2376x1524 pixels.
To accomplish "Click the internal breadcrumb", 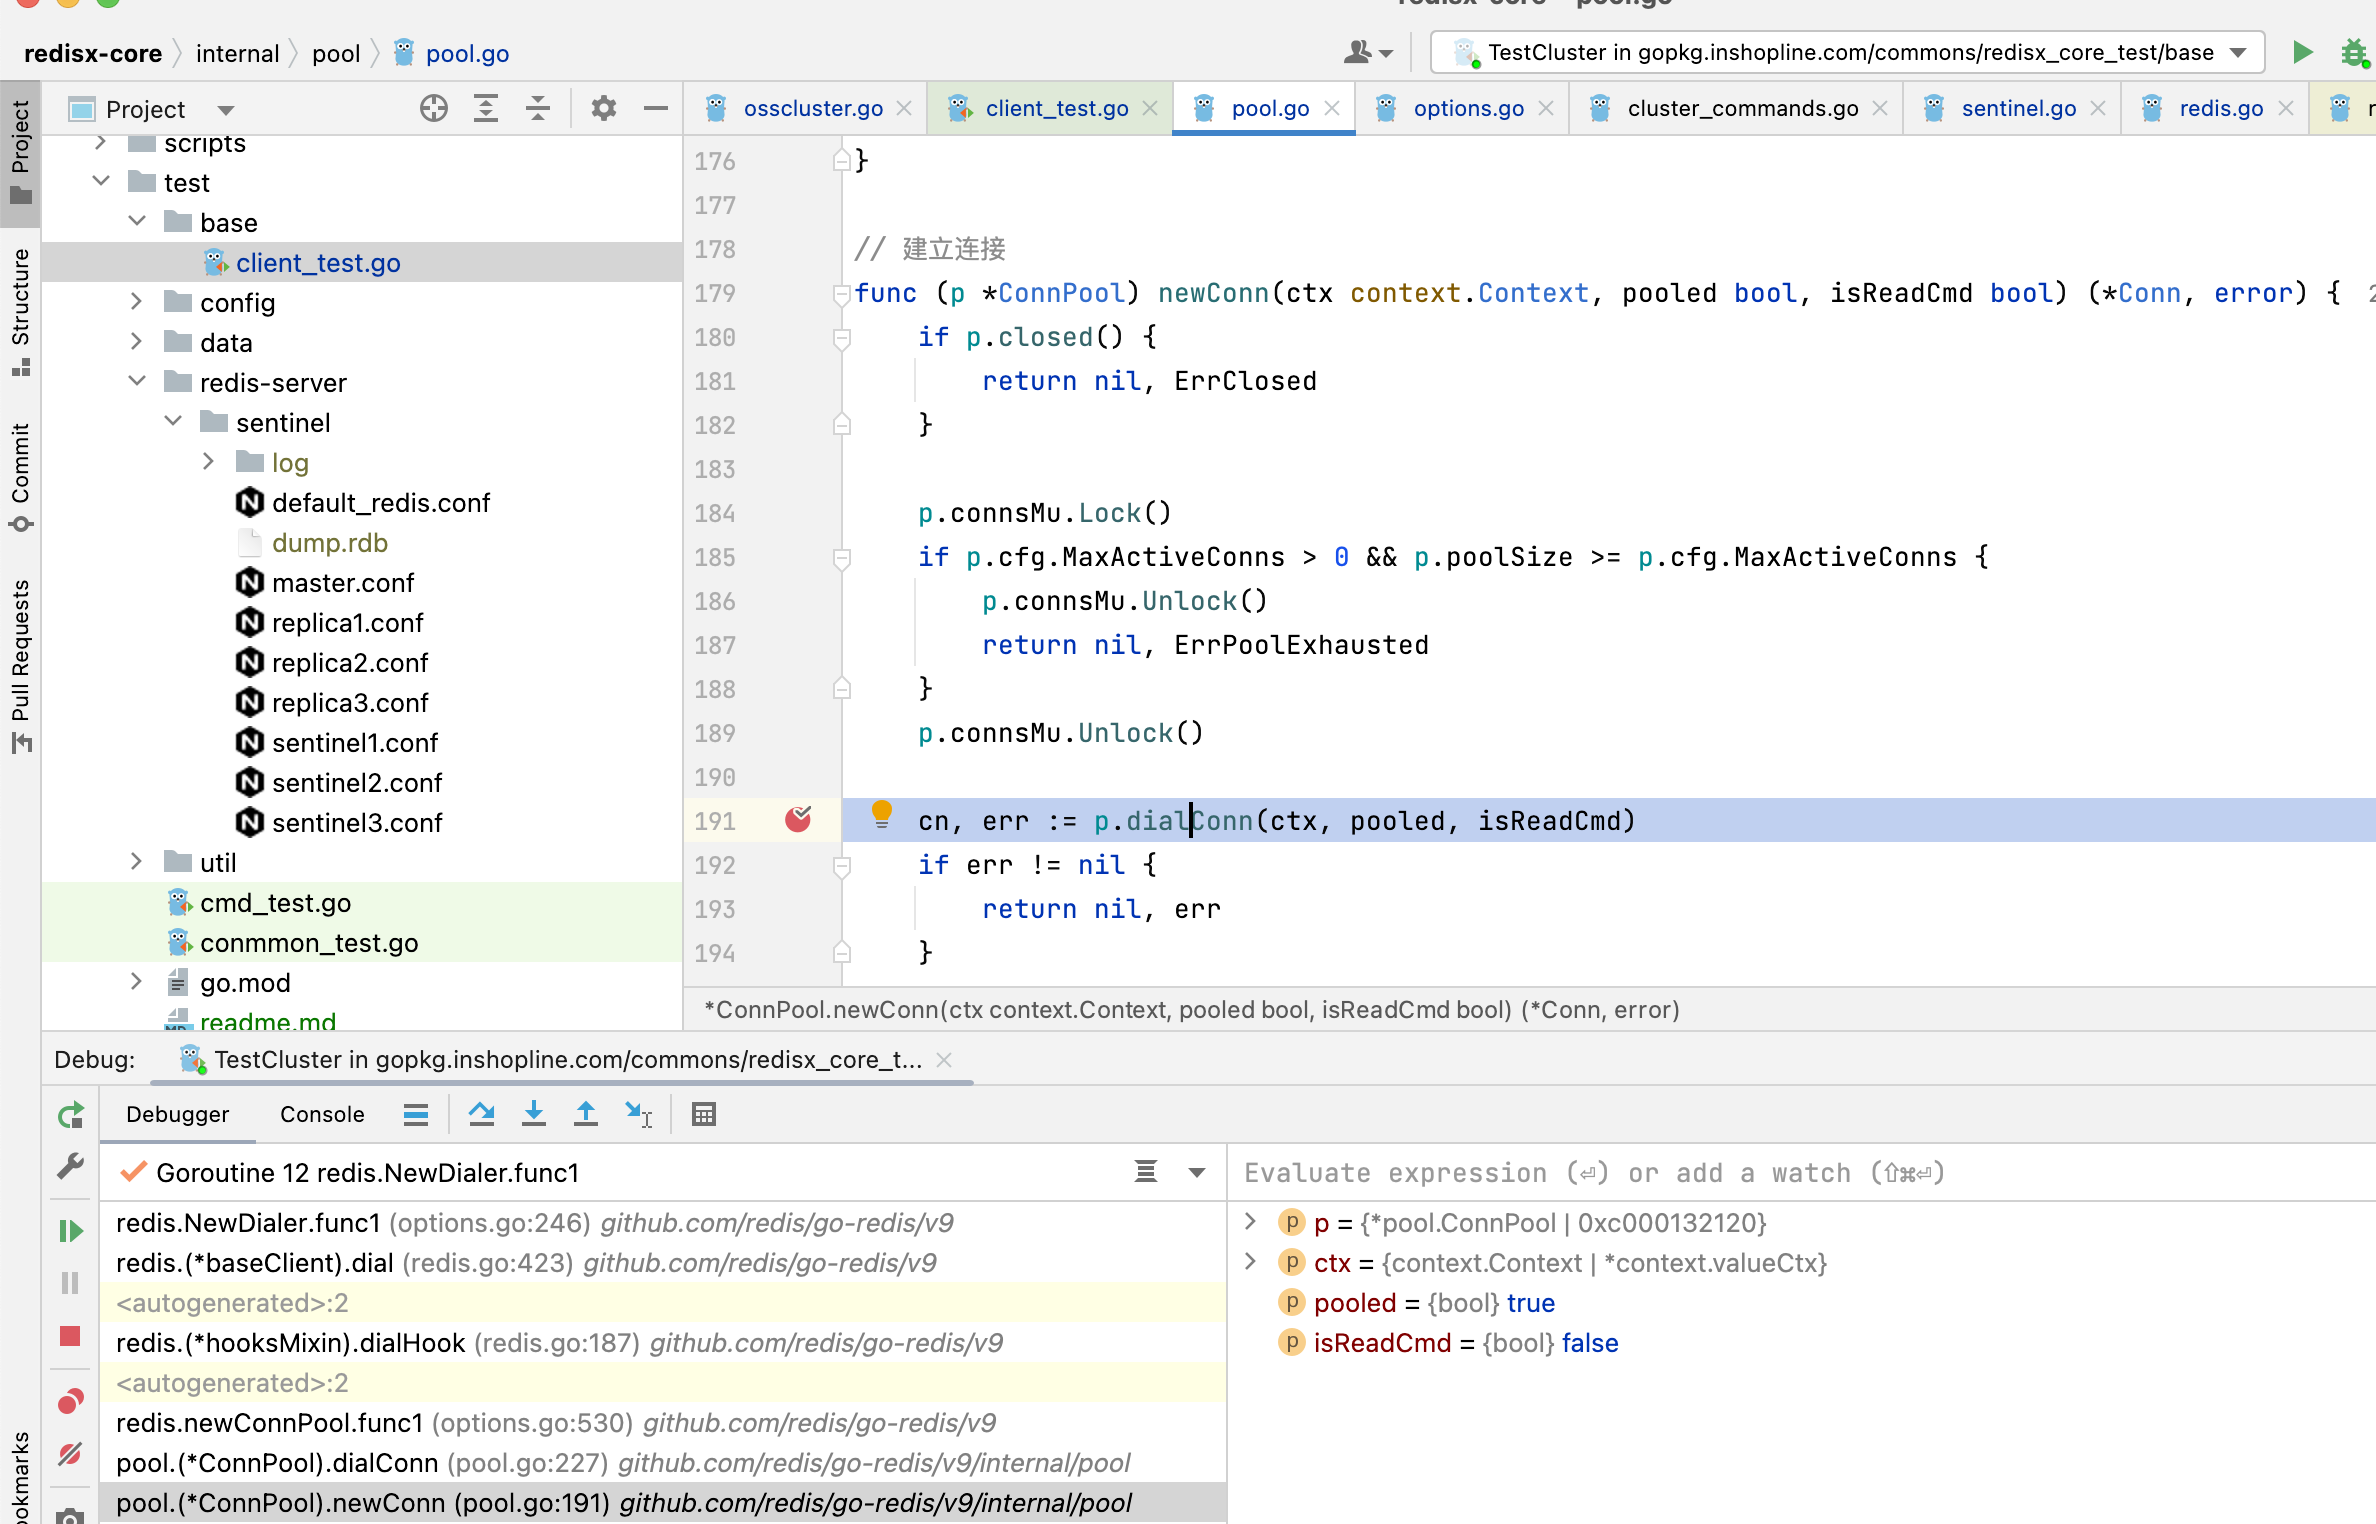I will point(238,53).
